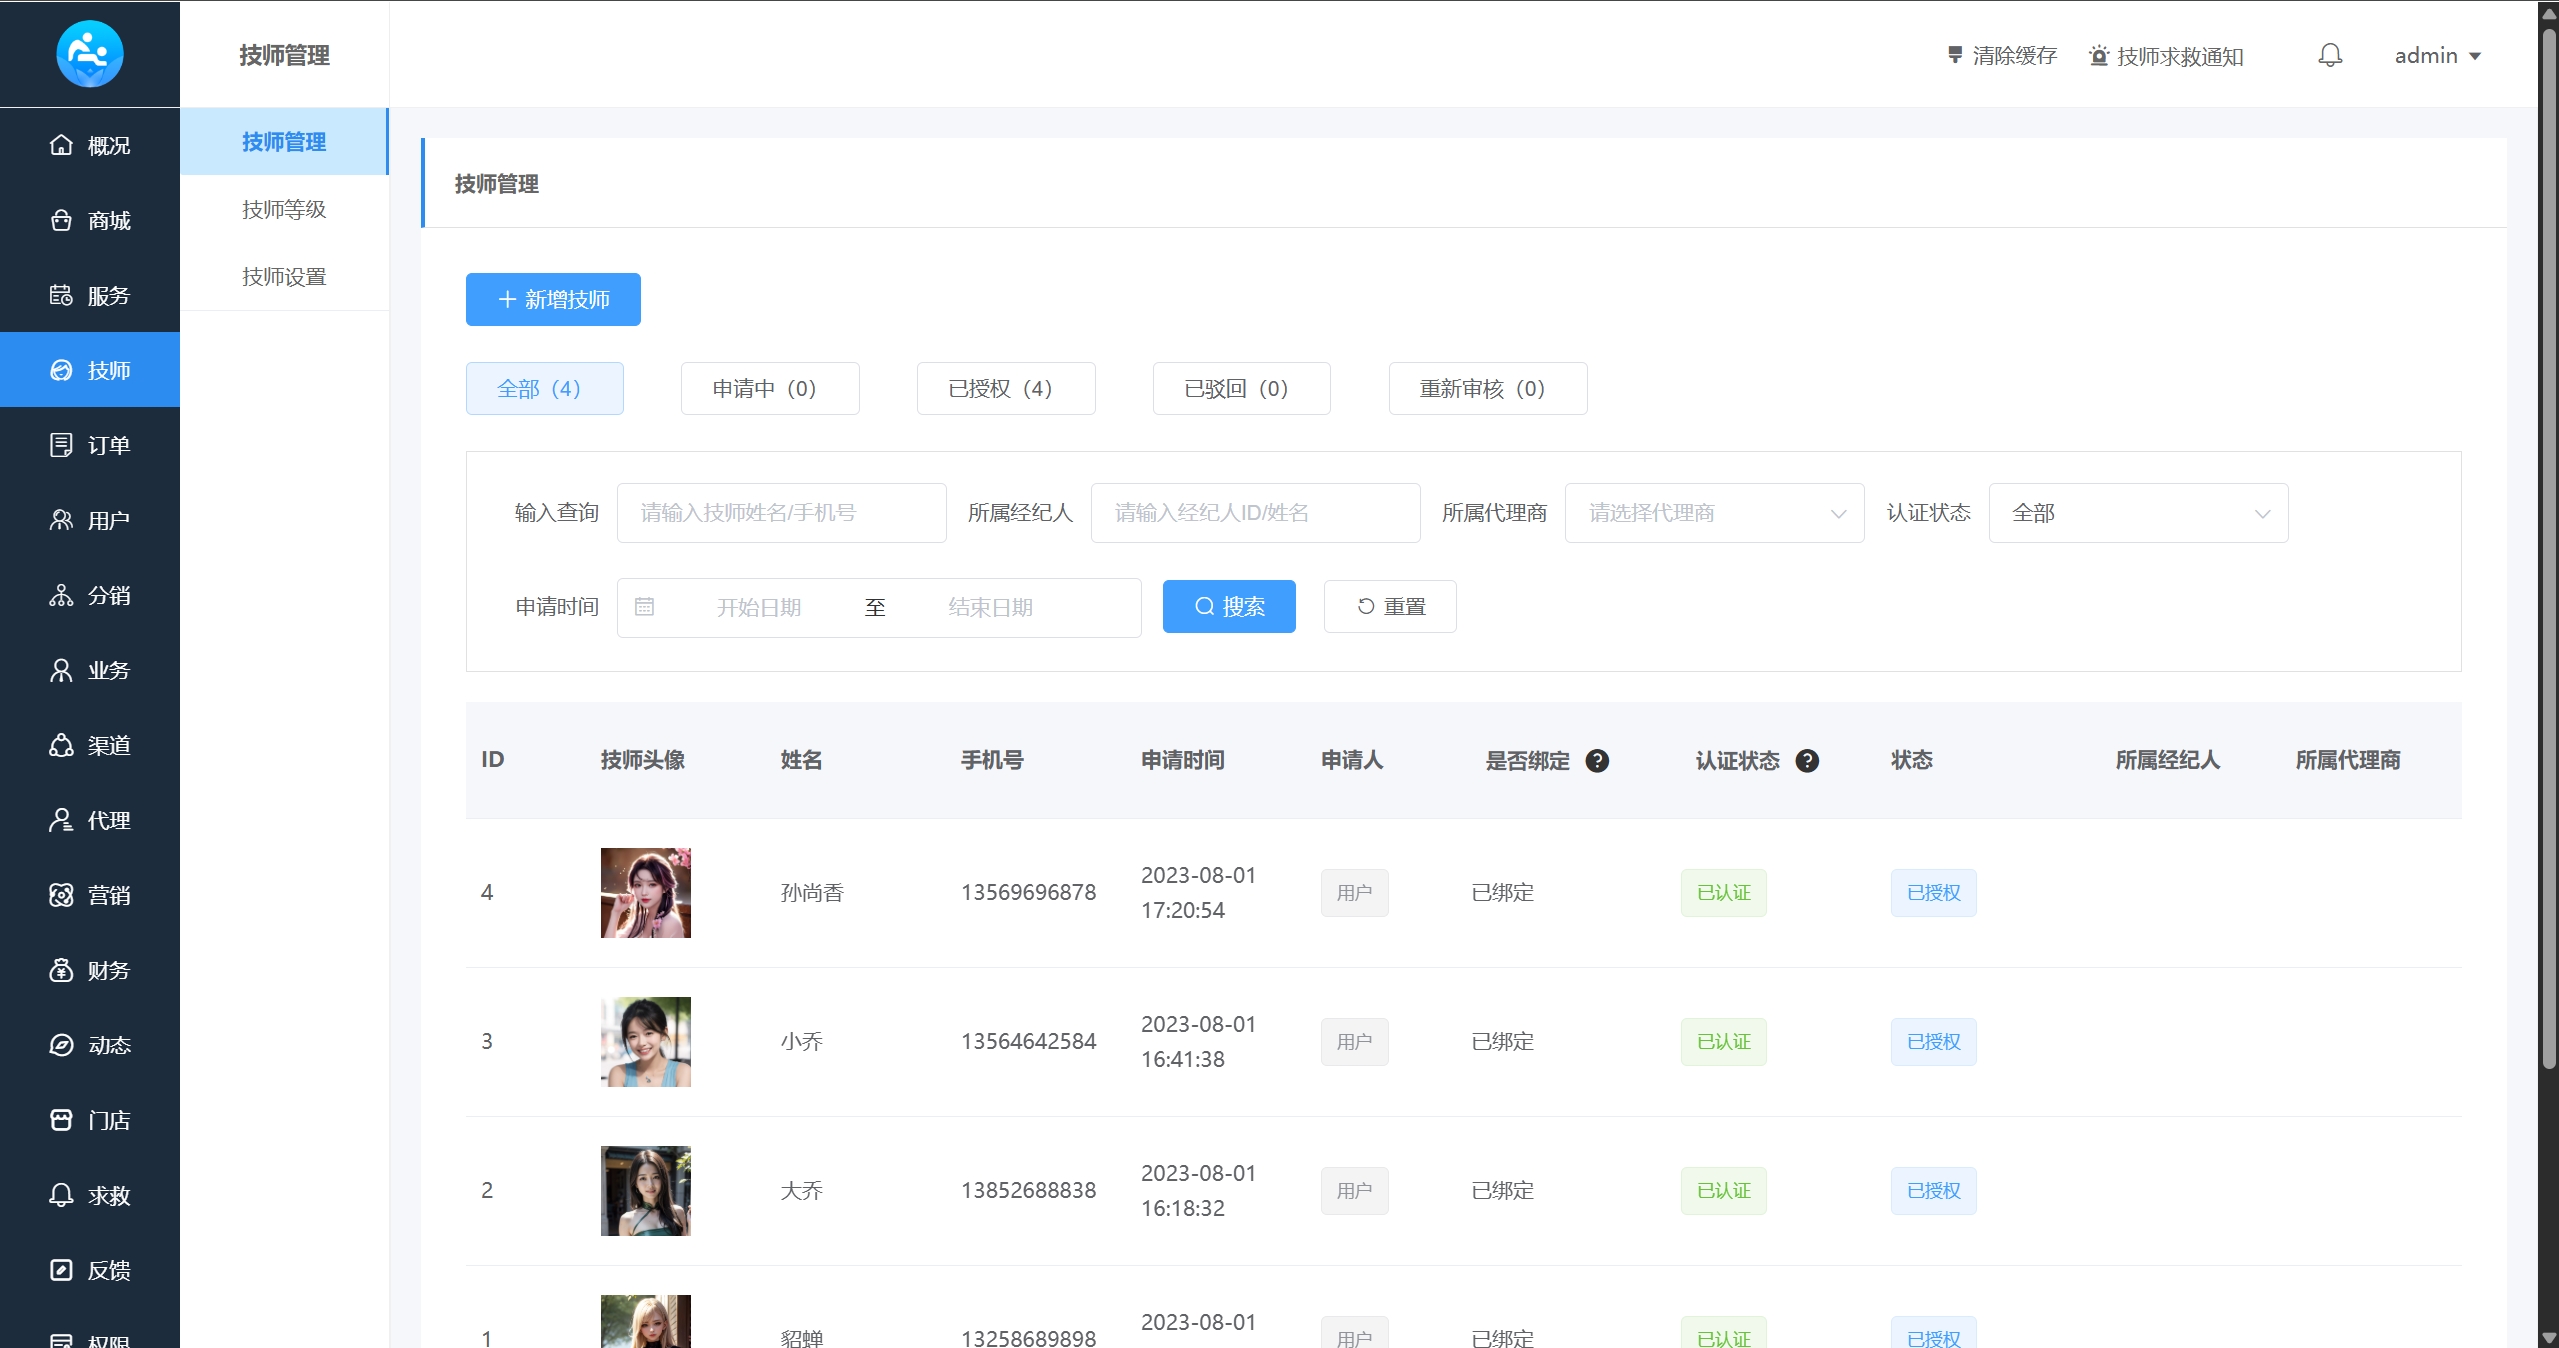Viewport: 2559px width, 1348px height.
Task: Click the help icon next to 是否绑定 column
Action: point(1597,761)
